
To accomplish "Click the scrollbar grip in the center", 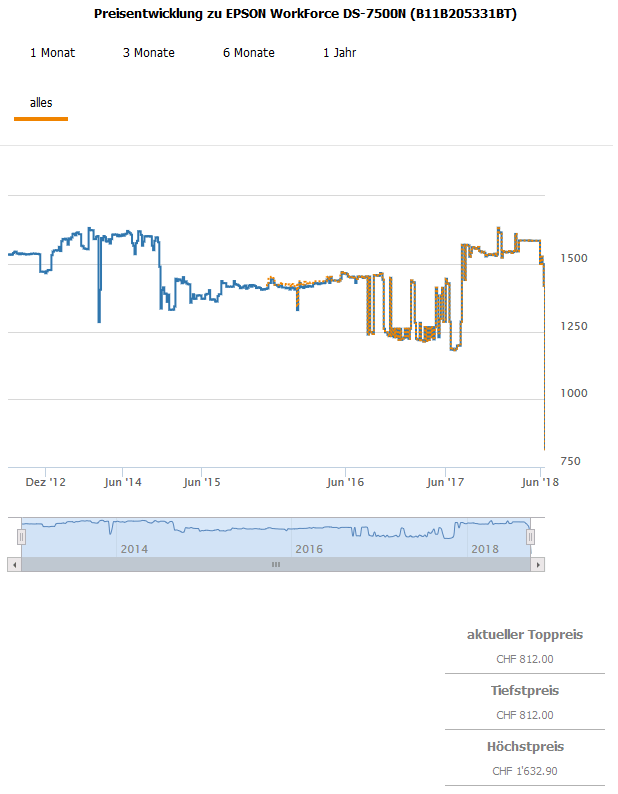I will (x=276, y=564).
